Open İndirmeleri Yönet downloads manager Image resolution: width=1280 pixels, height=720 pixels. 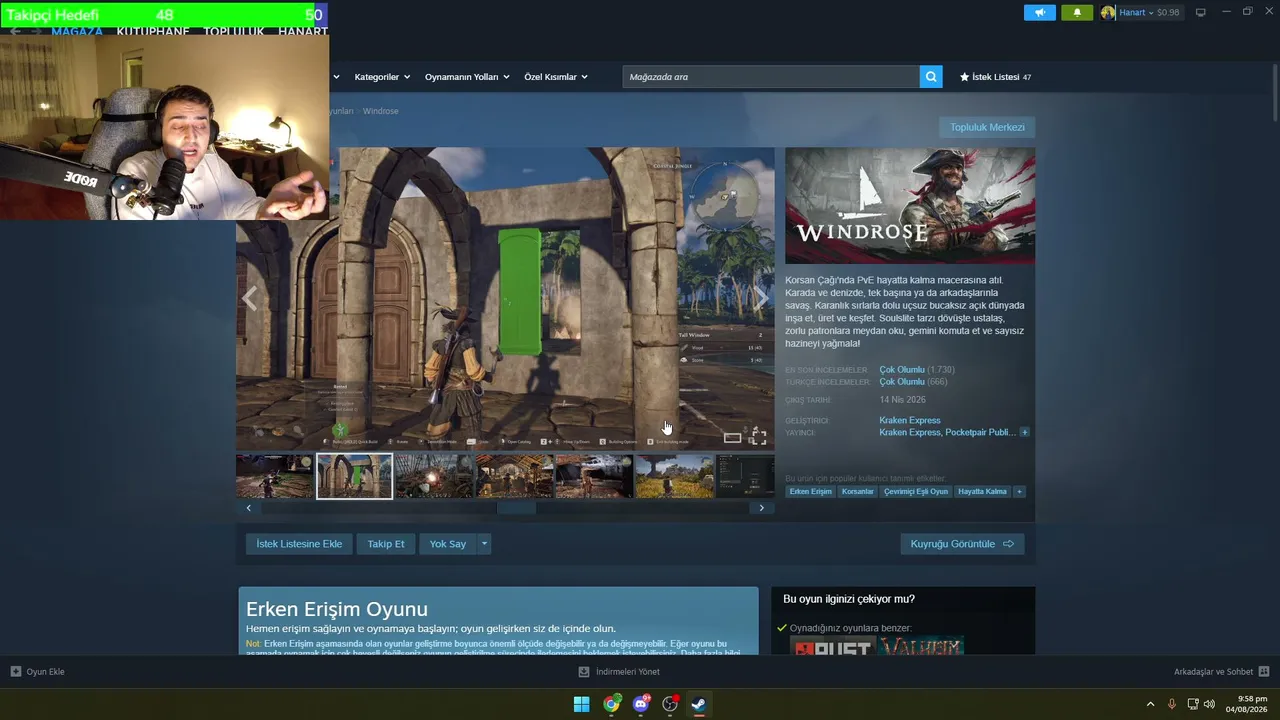[x=628, y=672]
